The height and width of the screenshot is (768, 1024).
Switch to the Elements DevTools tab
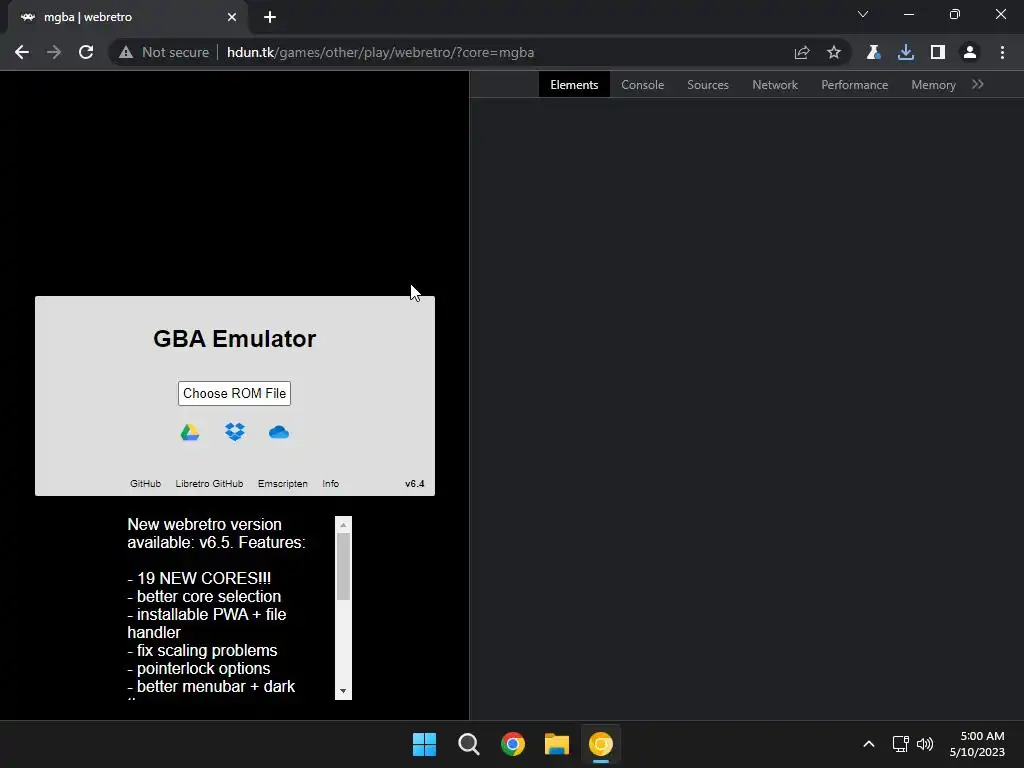(x=574, y=85)
